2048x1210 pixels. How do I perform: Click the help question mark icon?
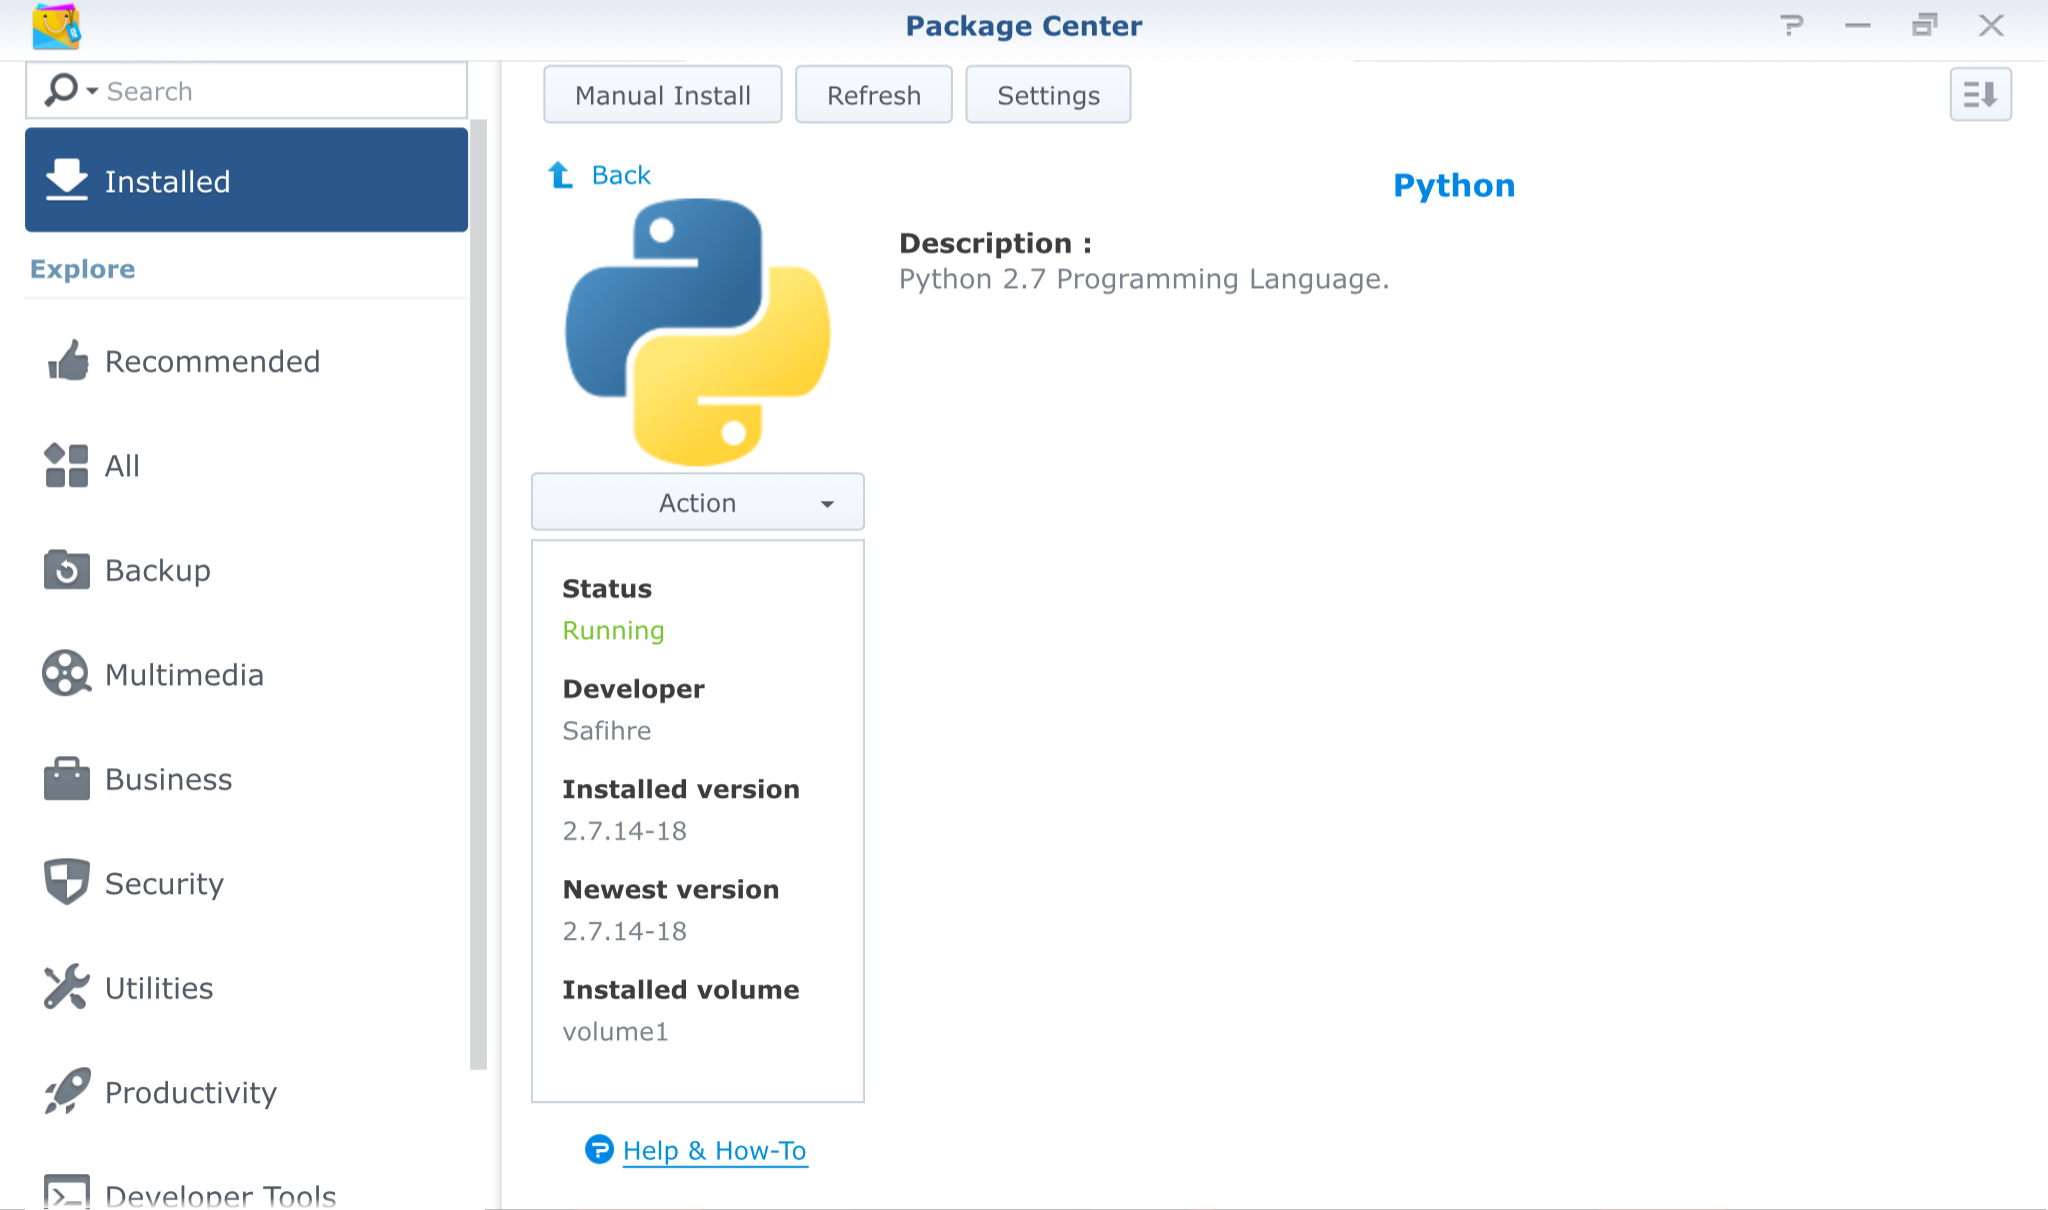coord(1791,25)
